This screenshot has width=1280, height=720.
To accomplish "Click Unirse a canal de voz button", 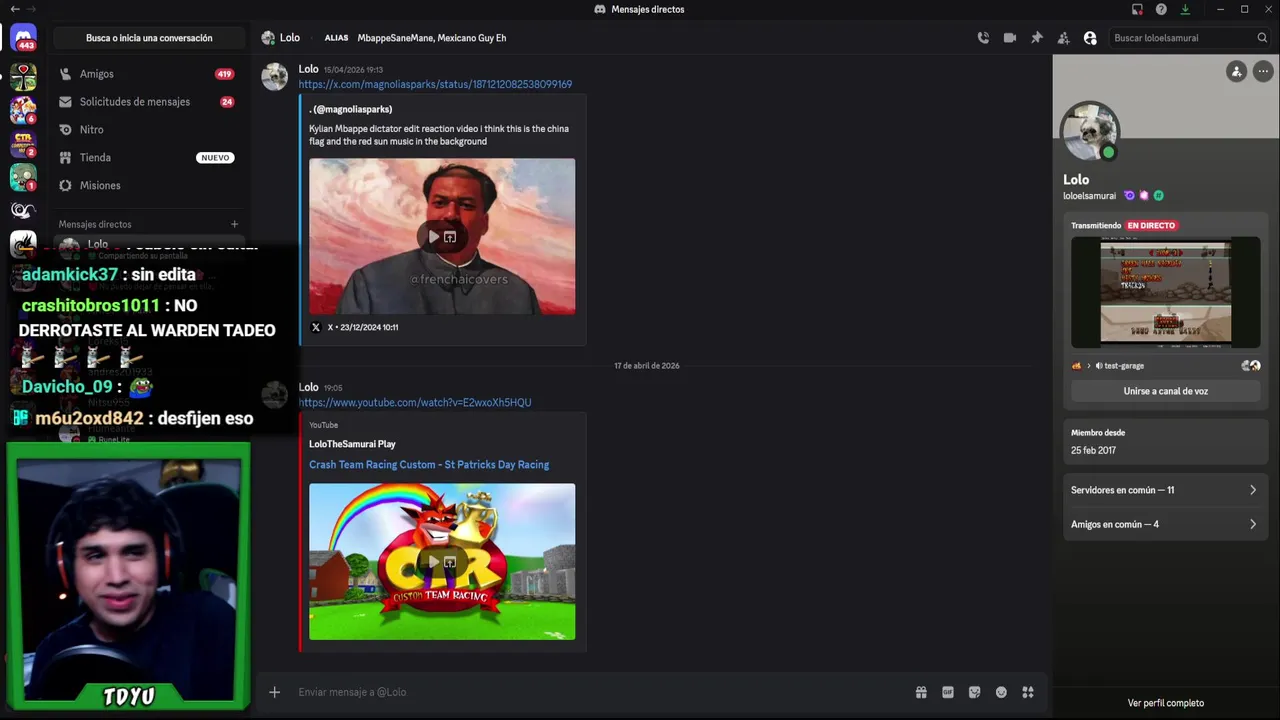I will [x=1165, y=391].
